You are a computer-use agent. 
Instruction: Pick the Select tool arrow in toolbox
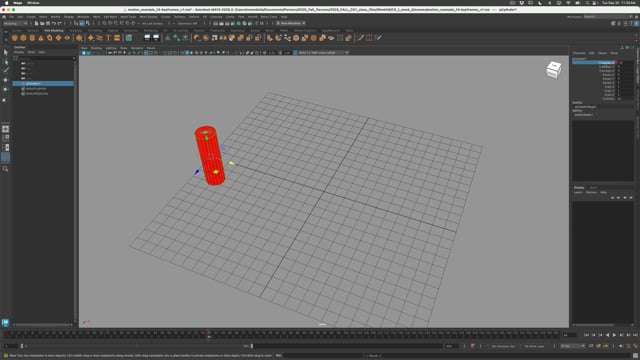tap(5, 53)
